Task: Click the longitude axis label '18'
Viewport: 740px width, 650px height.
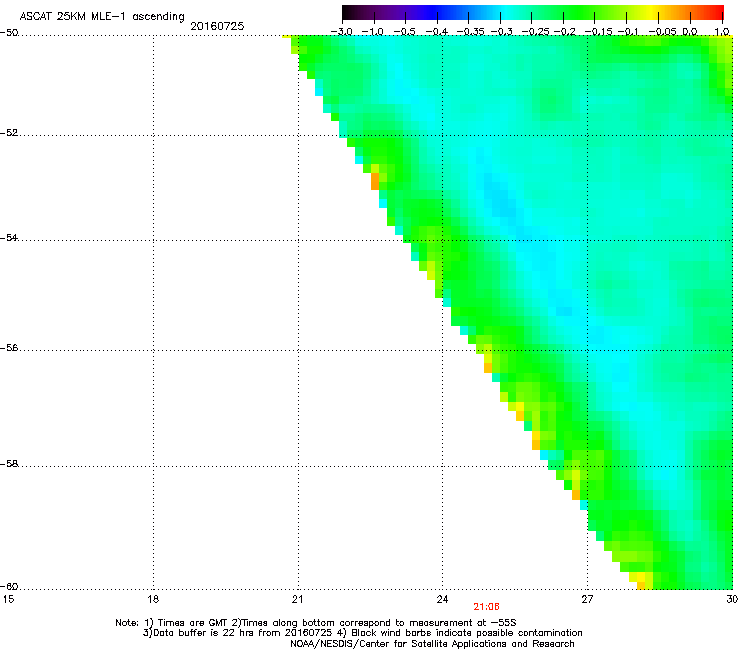Action: click(153, 599)
